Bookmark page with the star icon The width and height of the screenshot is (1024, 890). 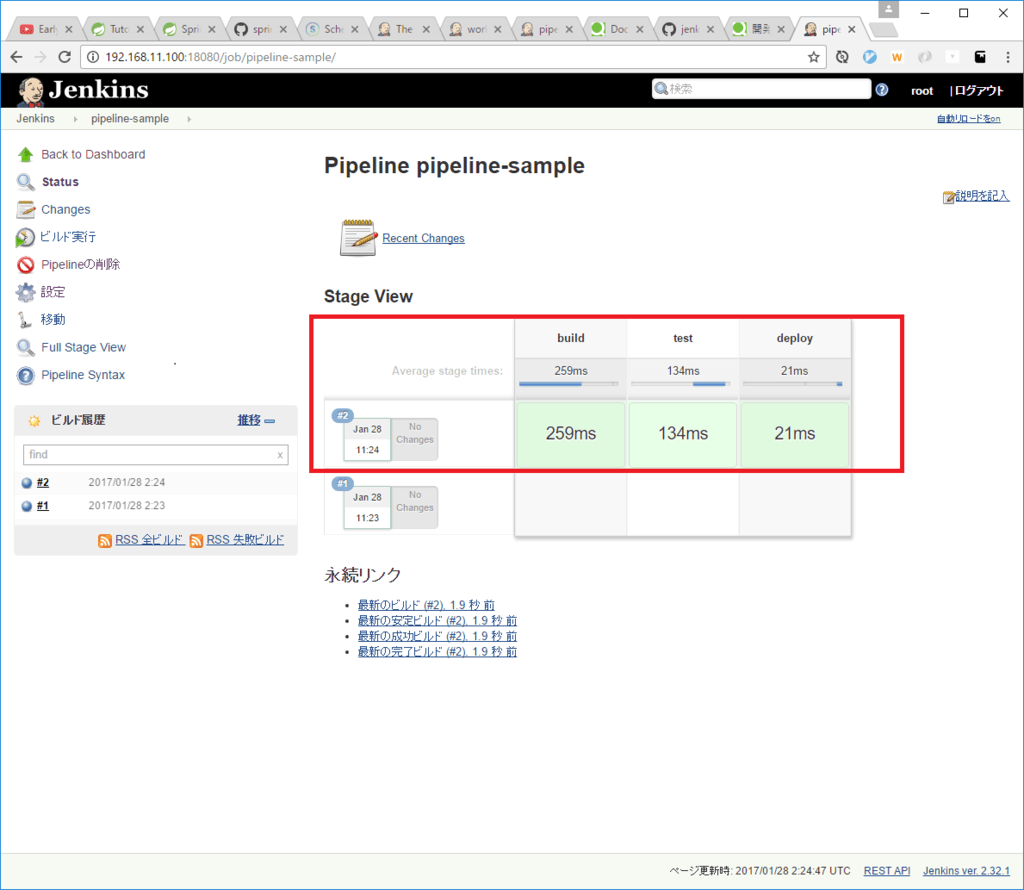(814, 57)
